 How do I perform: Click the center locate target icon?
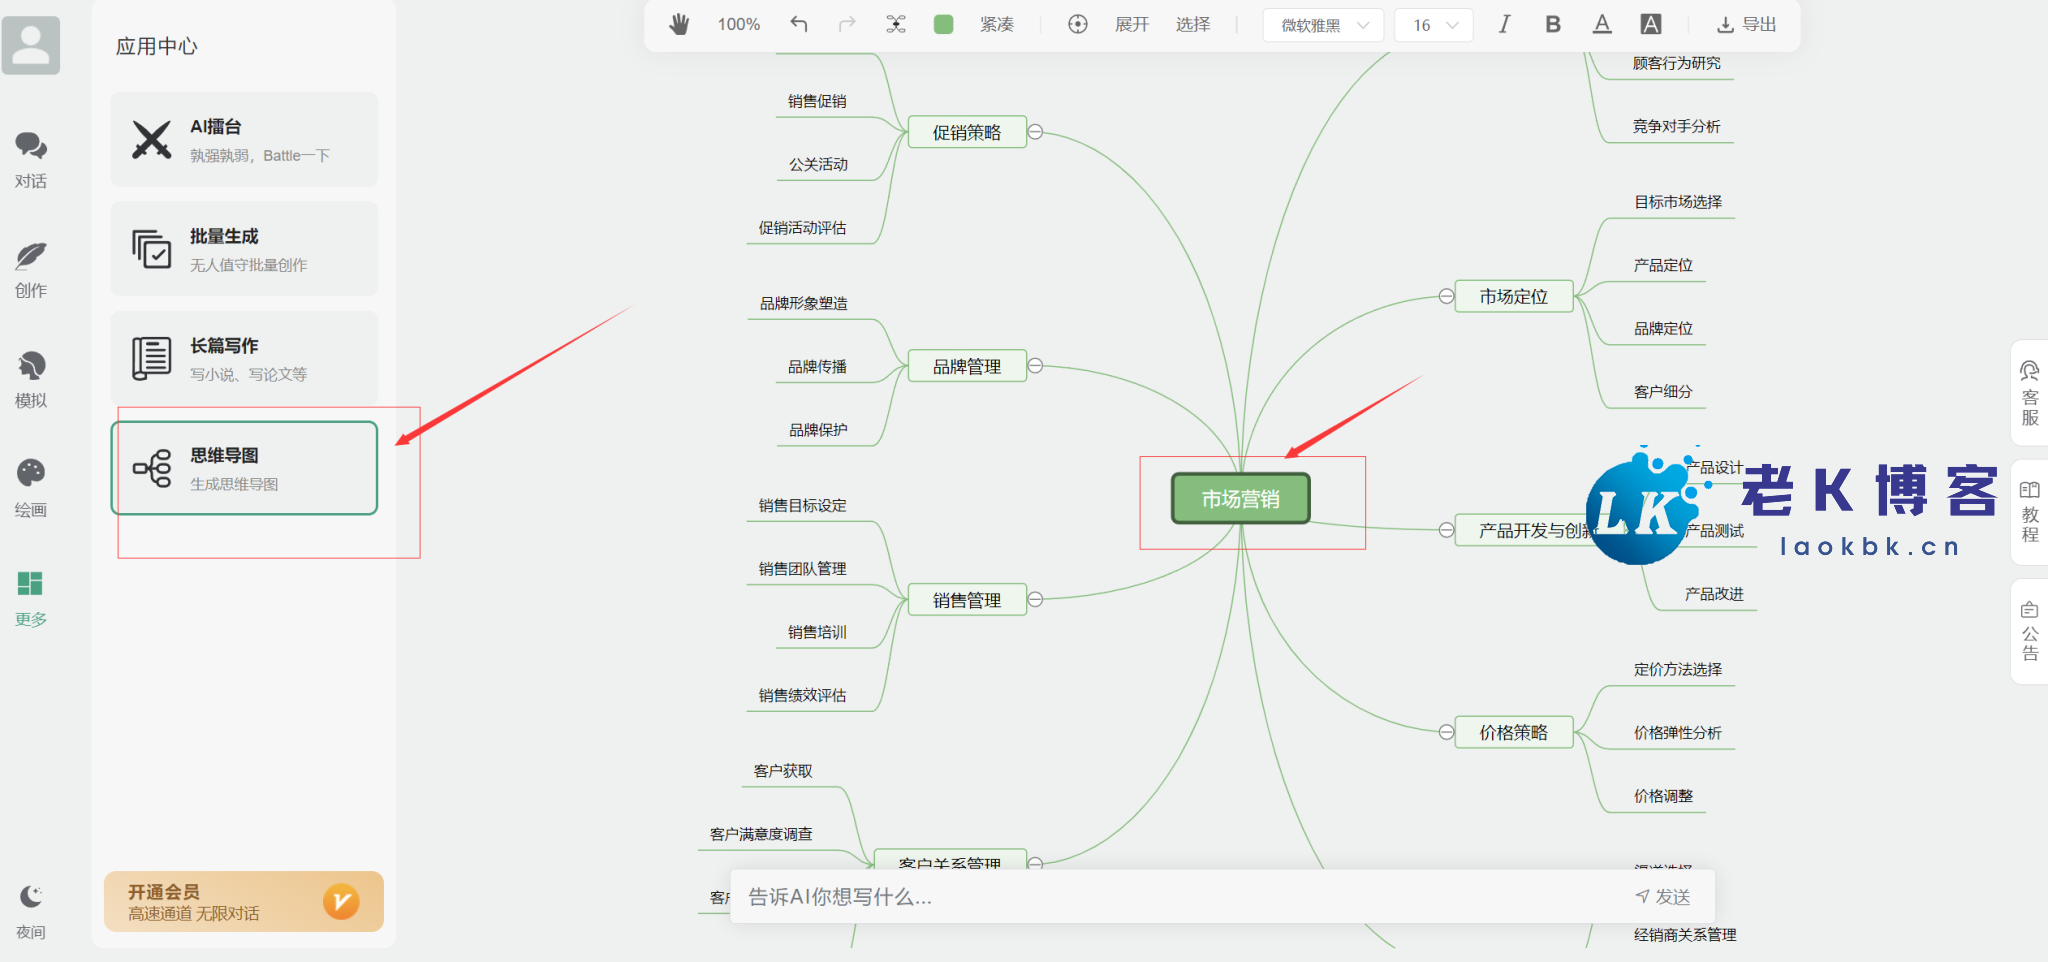[x=1077, y=25]
